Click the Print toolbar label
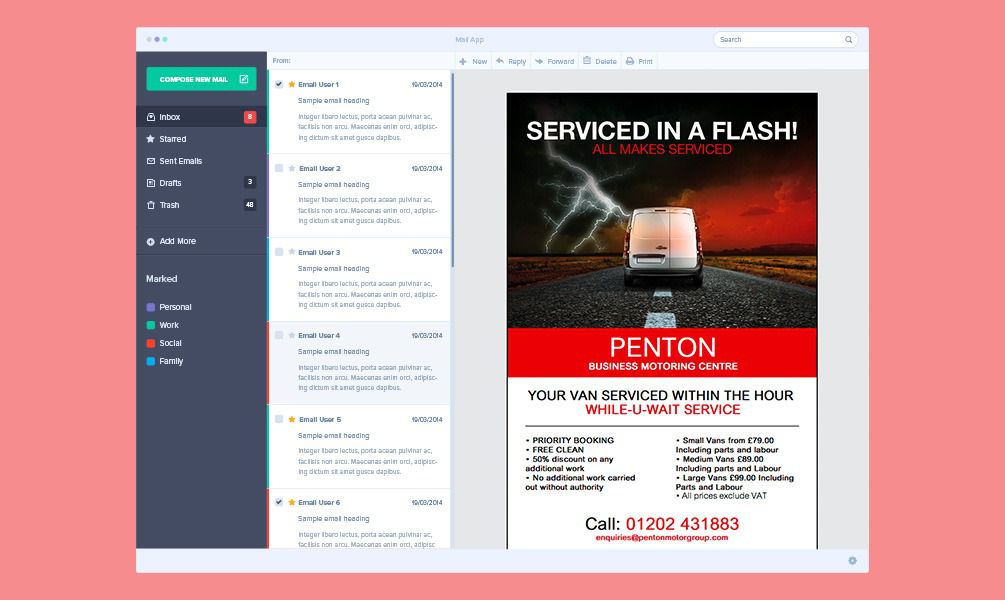 click(645, 62)
